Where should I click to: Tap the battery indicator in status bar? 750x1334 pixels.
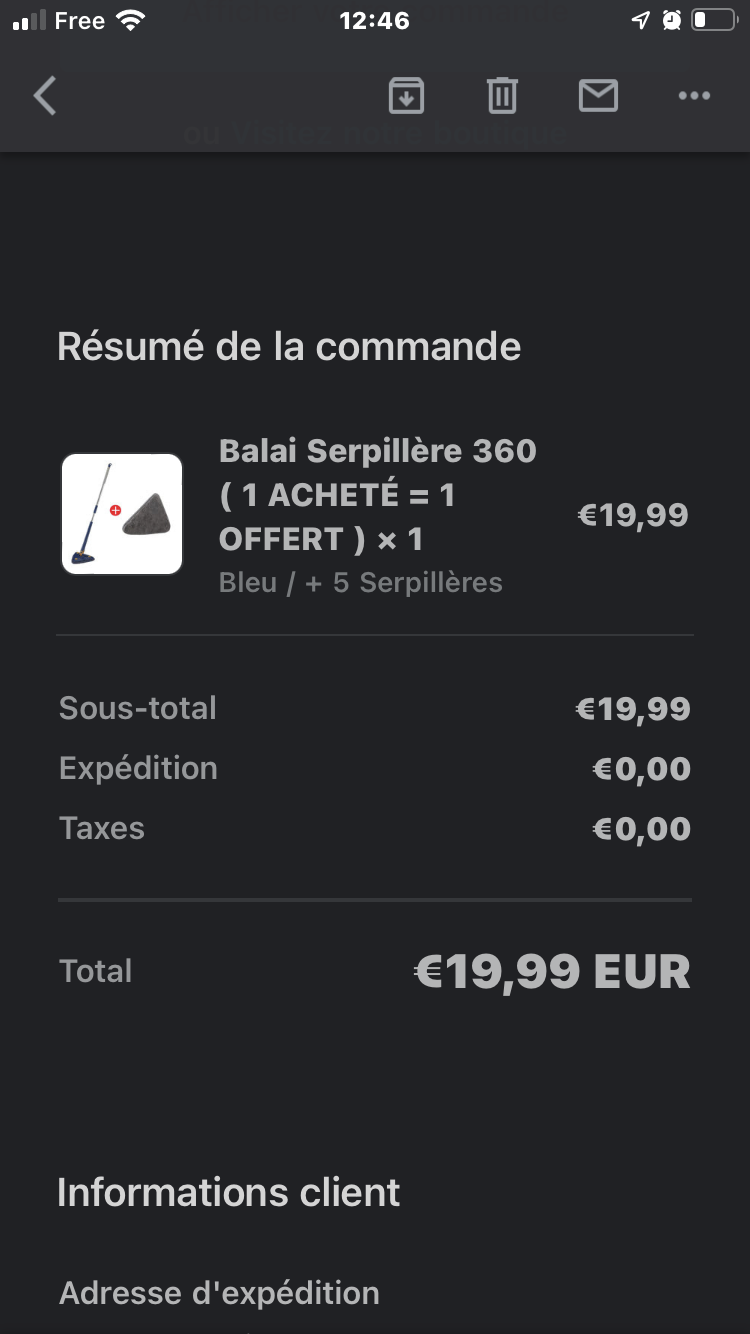coord(714,20)
